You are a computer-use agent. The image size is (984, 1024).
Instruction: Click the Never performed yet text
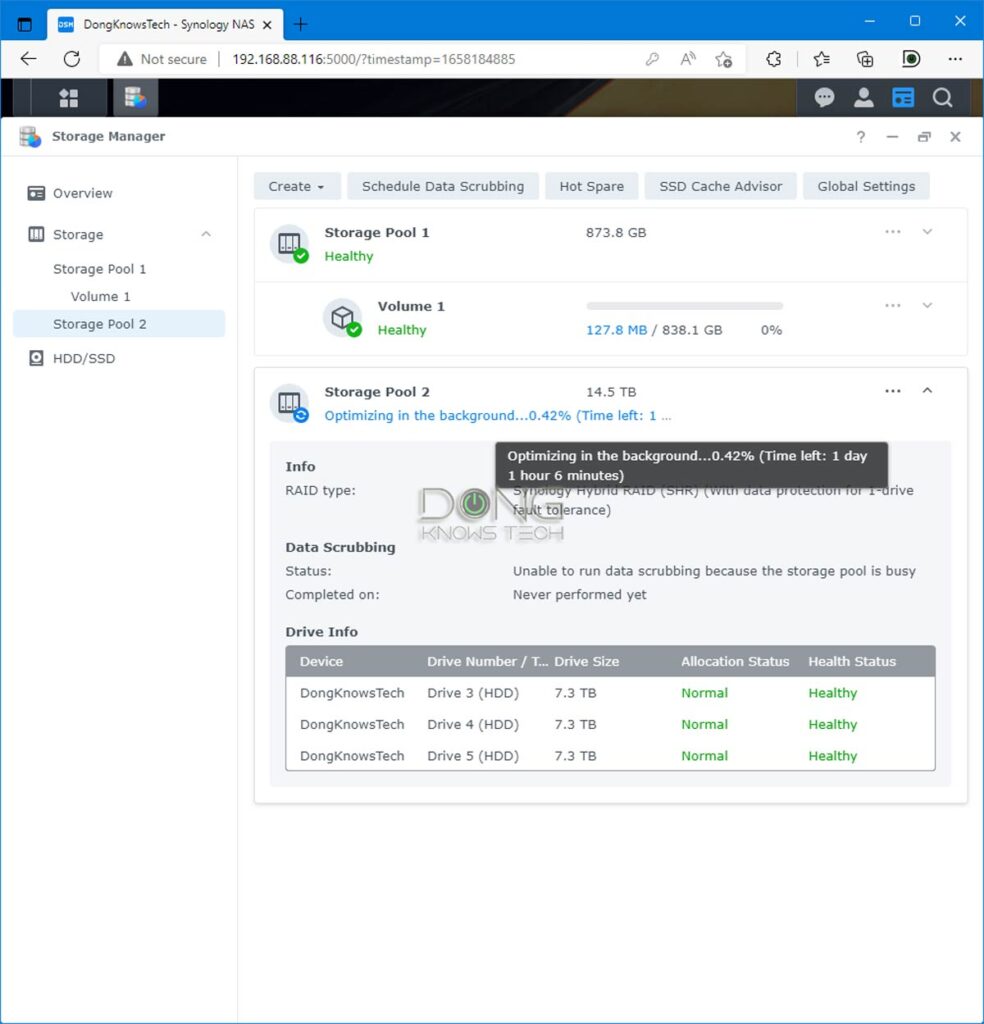[580, 595]
